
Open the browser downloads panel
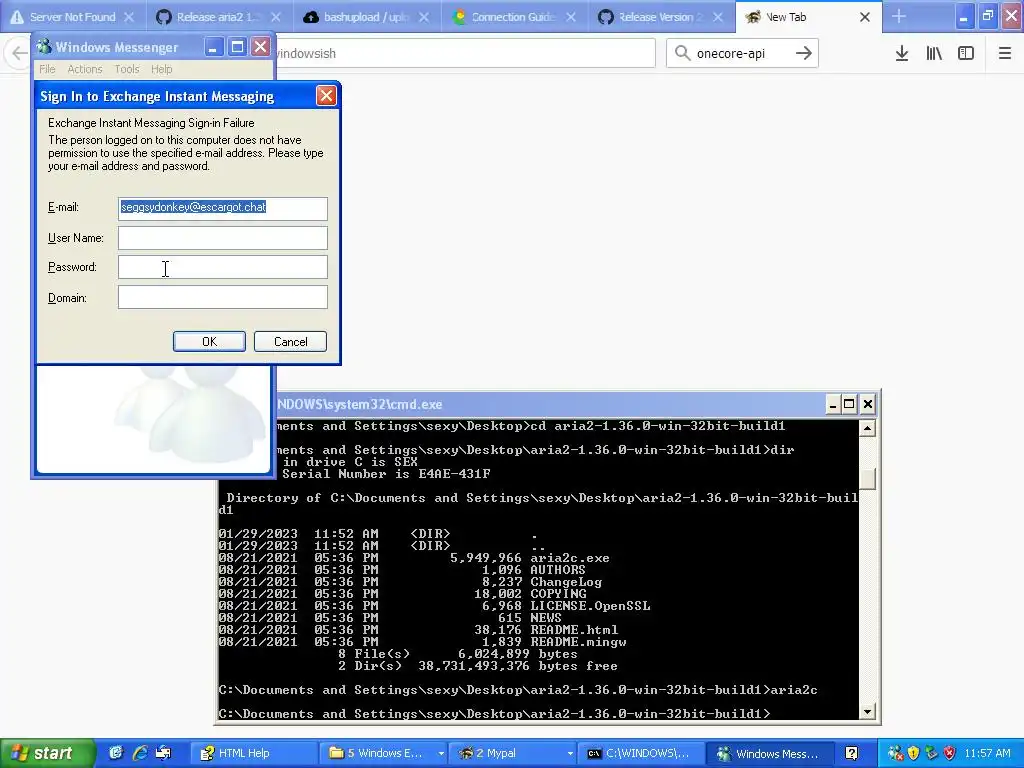pyautogui.click(x=902, y=54)
